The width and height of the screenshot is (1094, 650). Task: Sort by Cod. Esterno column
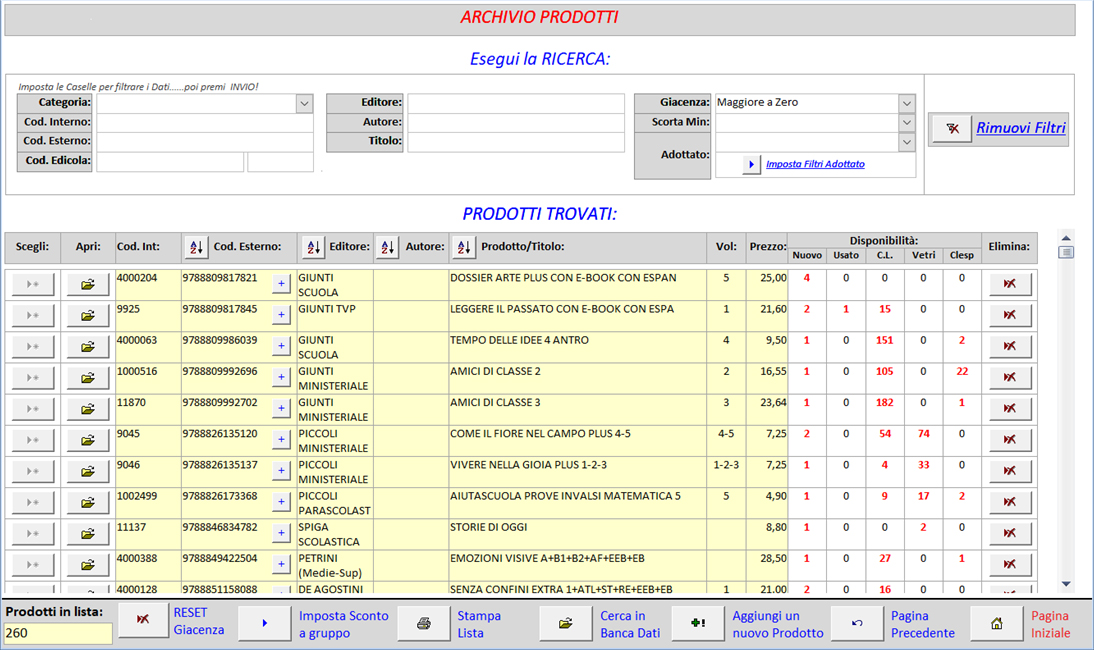pos(196,247)
